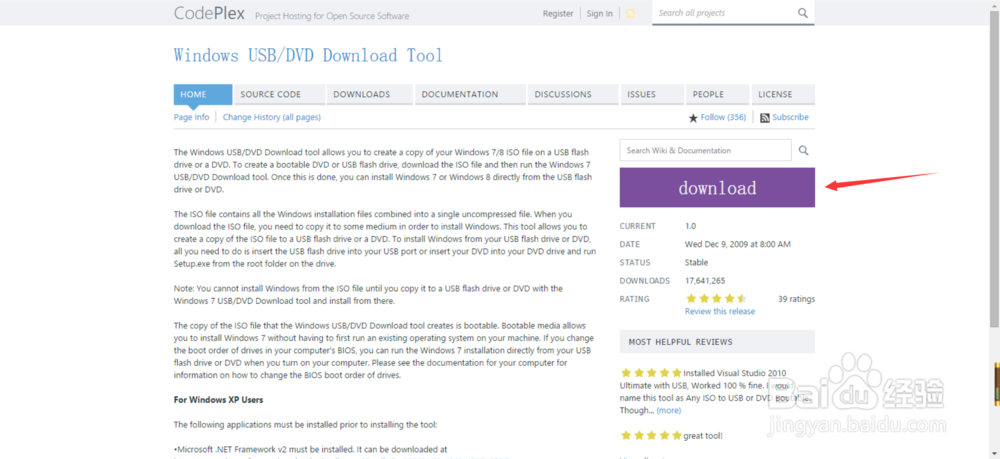Screen dimensions: 1000x459
Task: Click the 'Stable' status value
Action: [x=696, y=262]
